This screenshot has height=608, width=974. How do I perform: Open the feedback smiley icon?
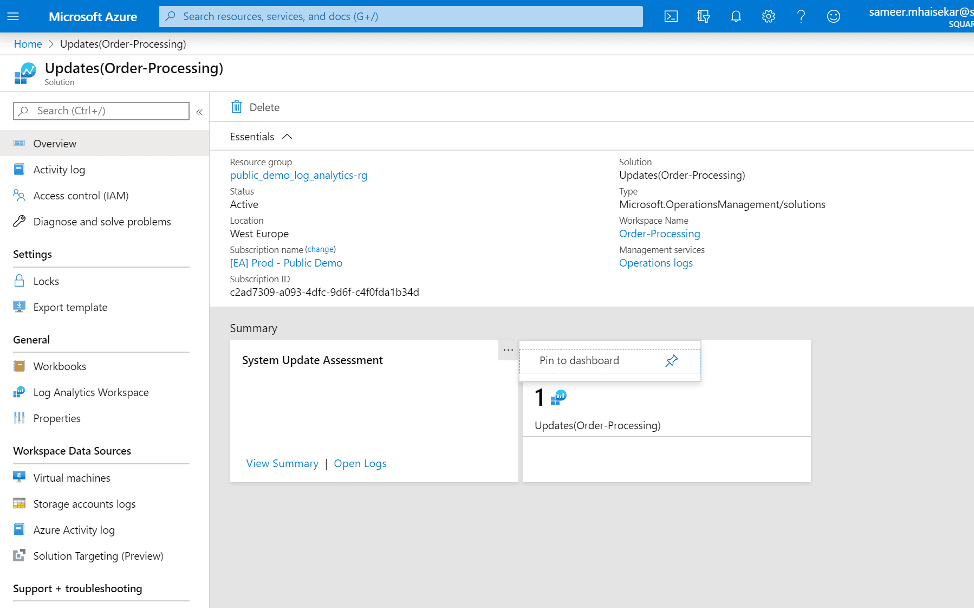834,17
